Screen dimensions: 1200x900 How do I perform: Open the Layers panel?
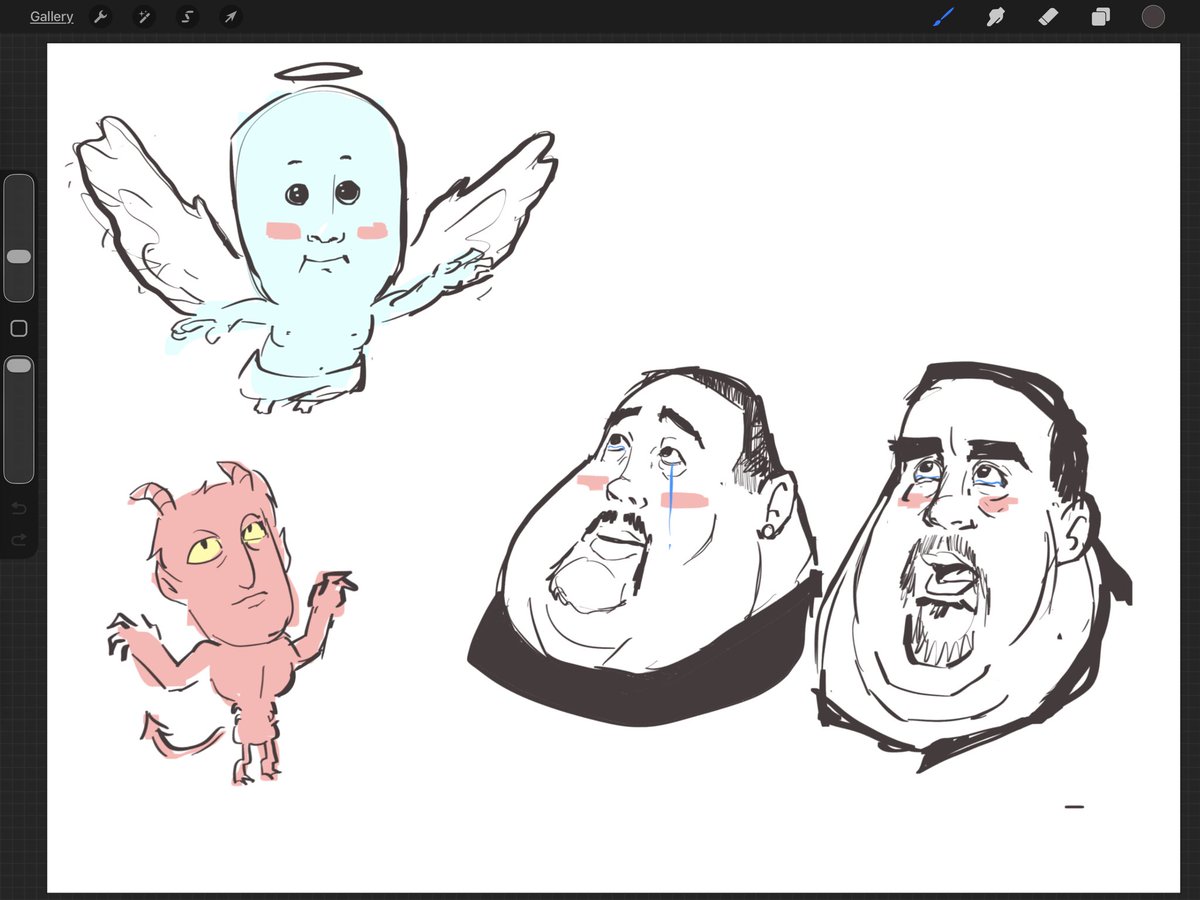(1100, 16)
